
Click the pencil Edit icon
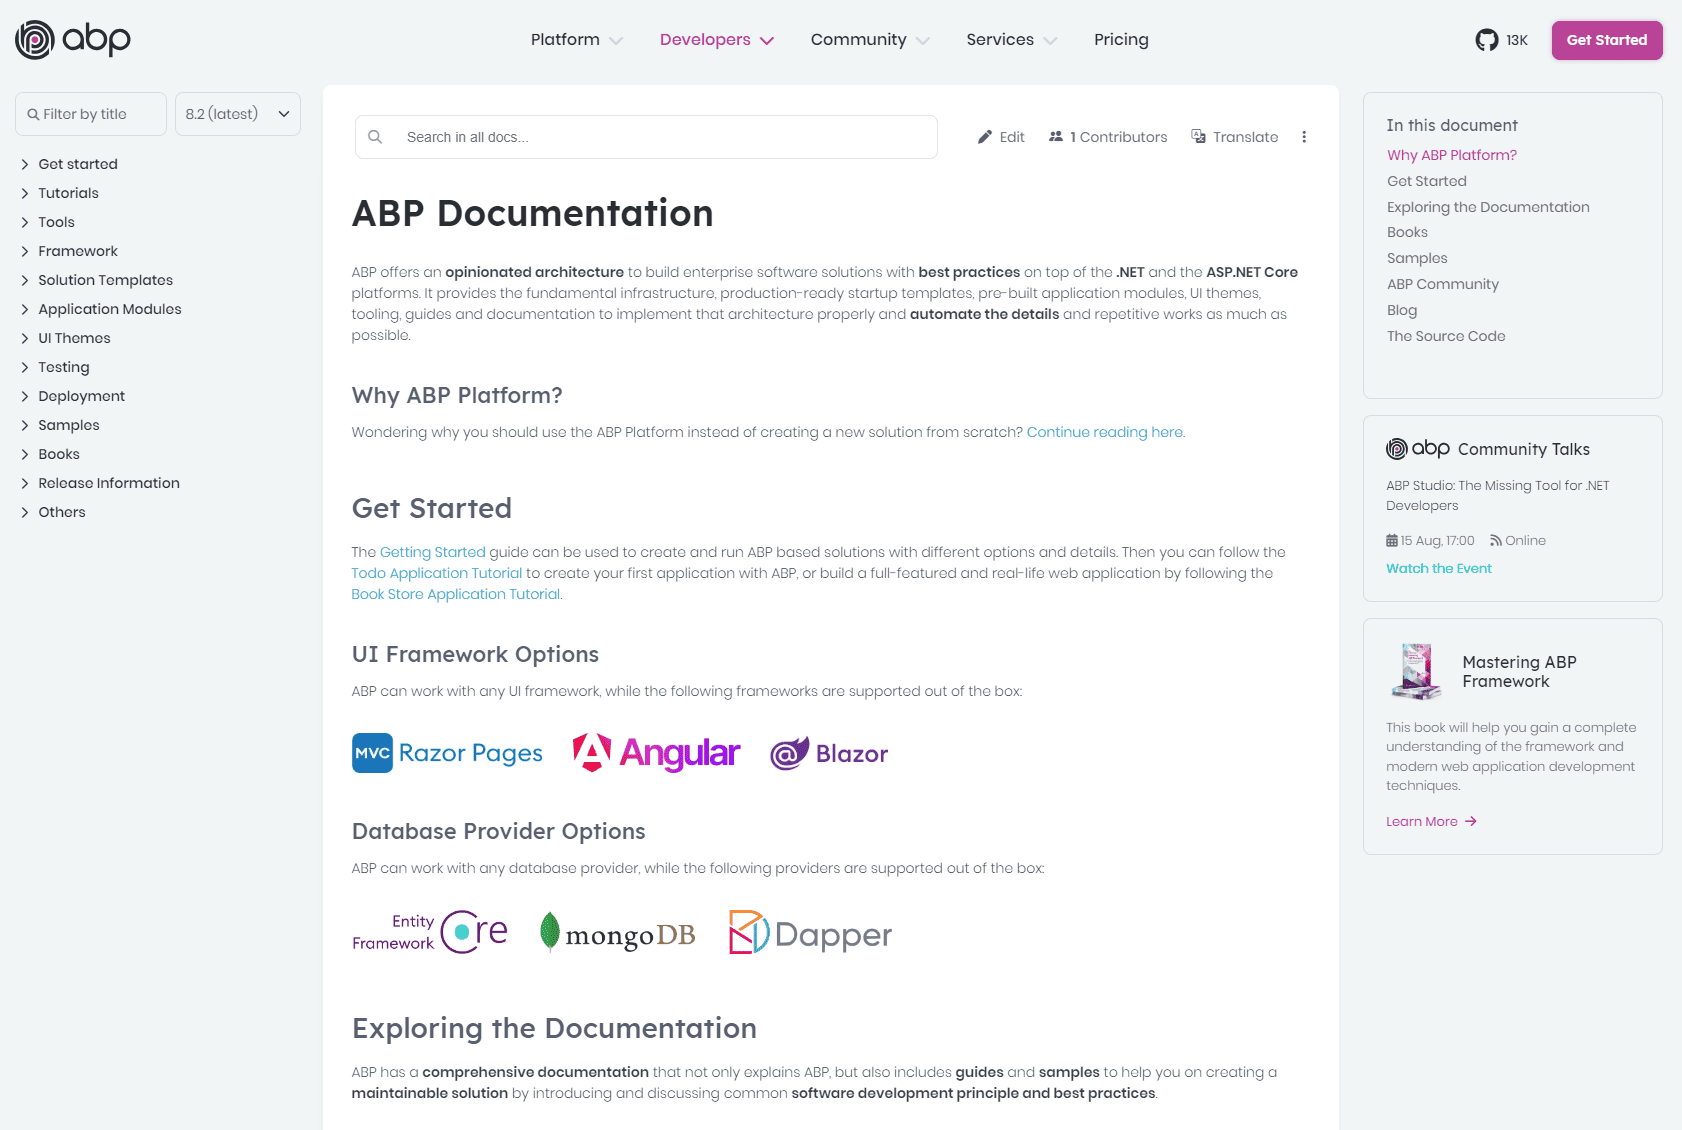tap(985, 137)
